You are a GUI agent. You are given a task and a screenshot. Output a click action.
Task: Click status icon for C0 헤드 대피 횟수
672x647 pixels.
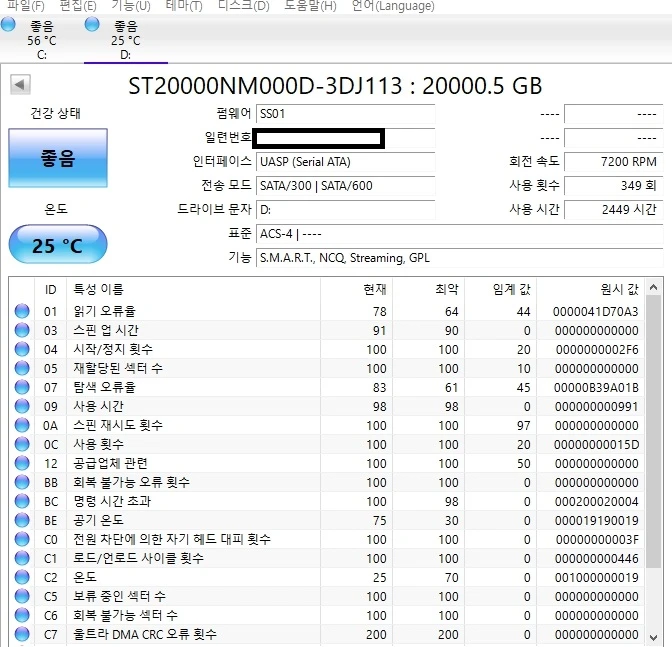click(x=22, y=539)
